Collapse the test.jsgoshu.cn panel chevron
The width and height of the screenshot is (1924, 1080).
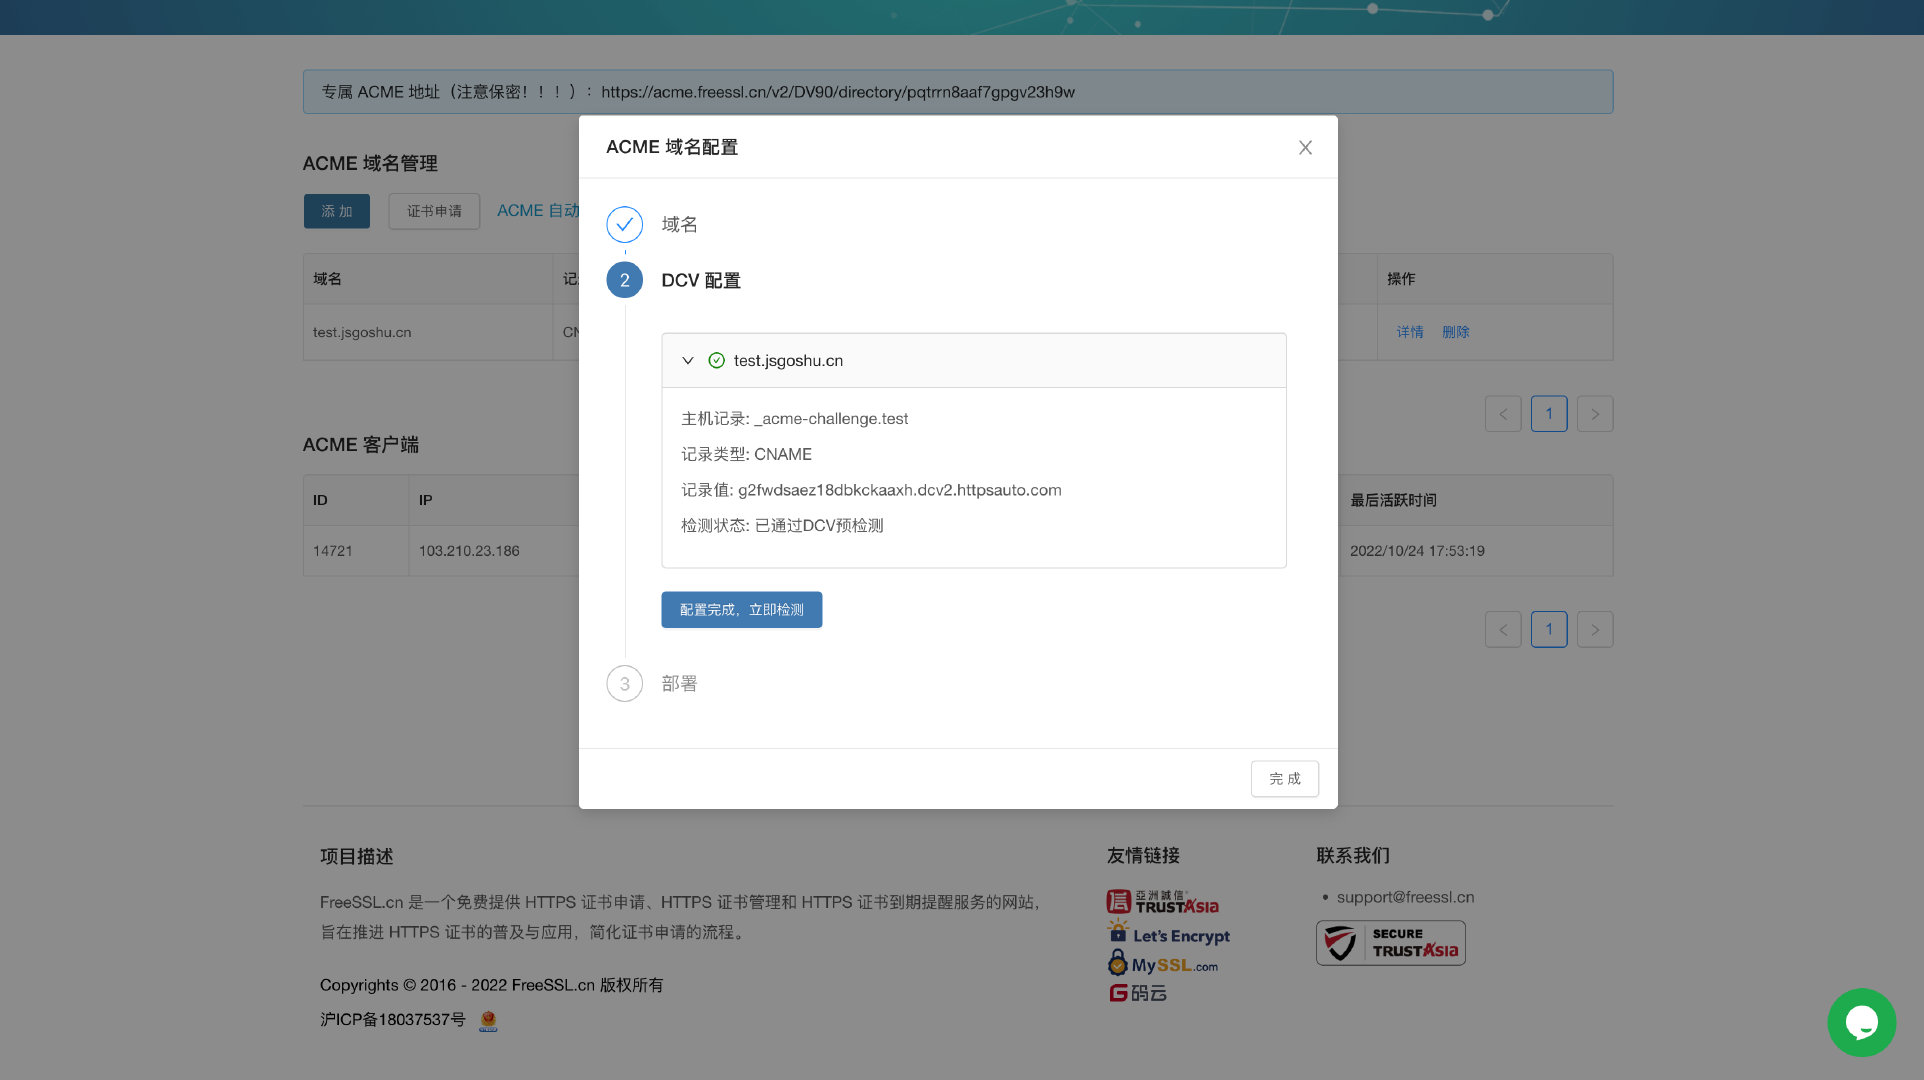(x=688, y=361)
